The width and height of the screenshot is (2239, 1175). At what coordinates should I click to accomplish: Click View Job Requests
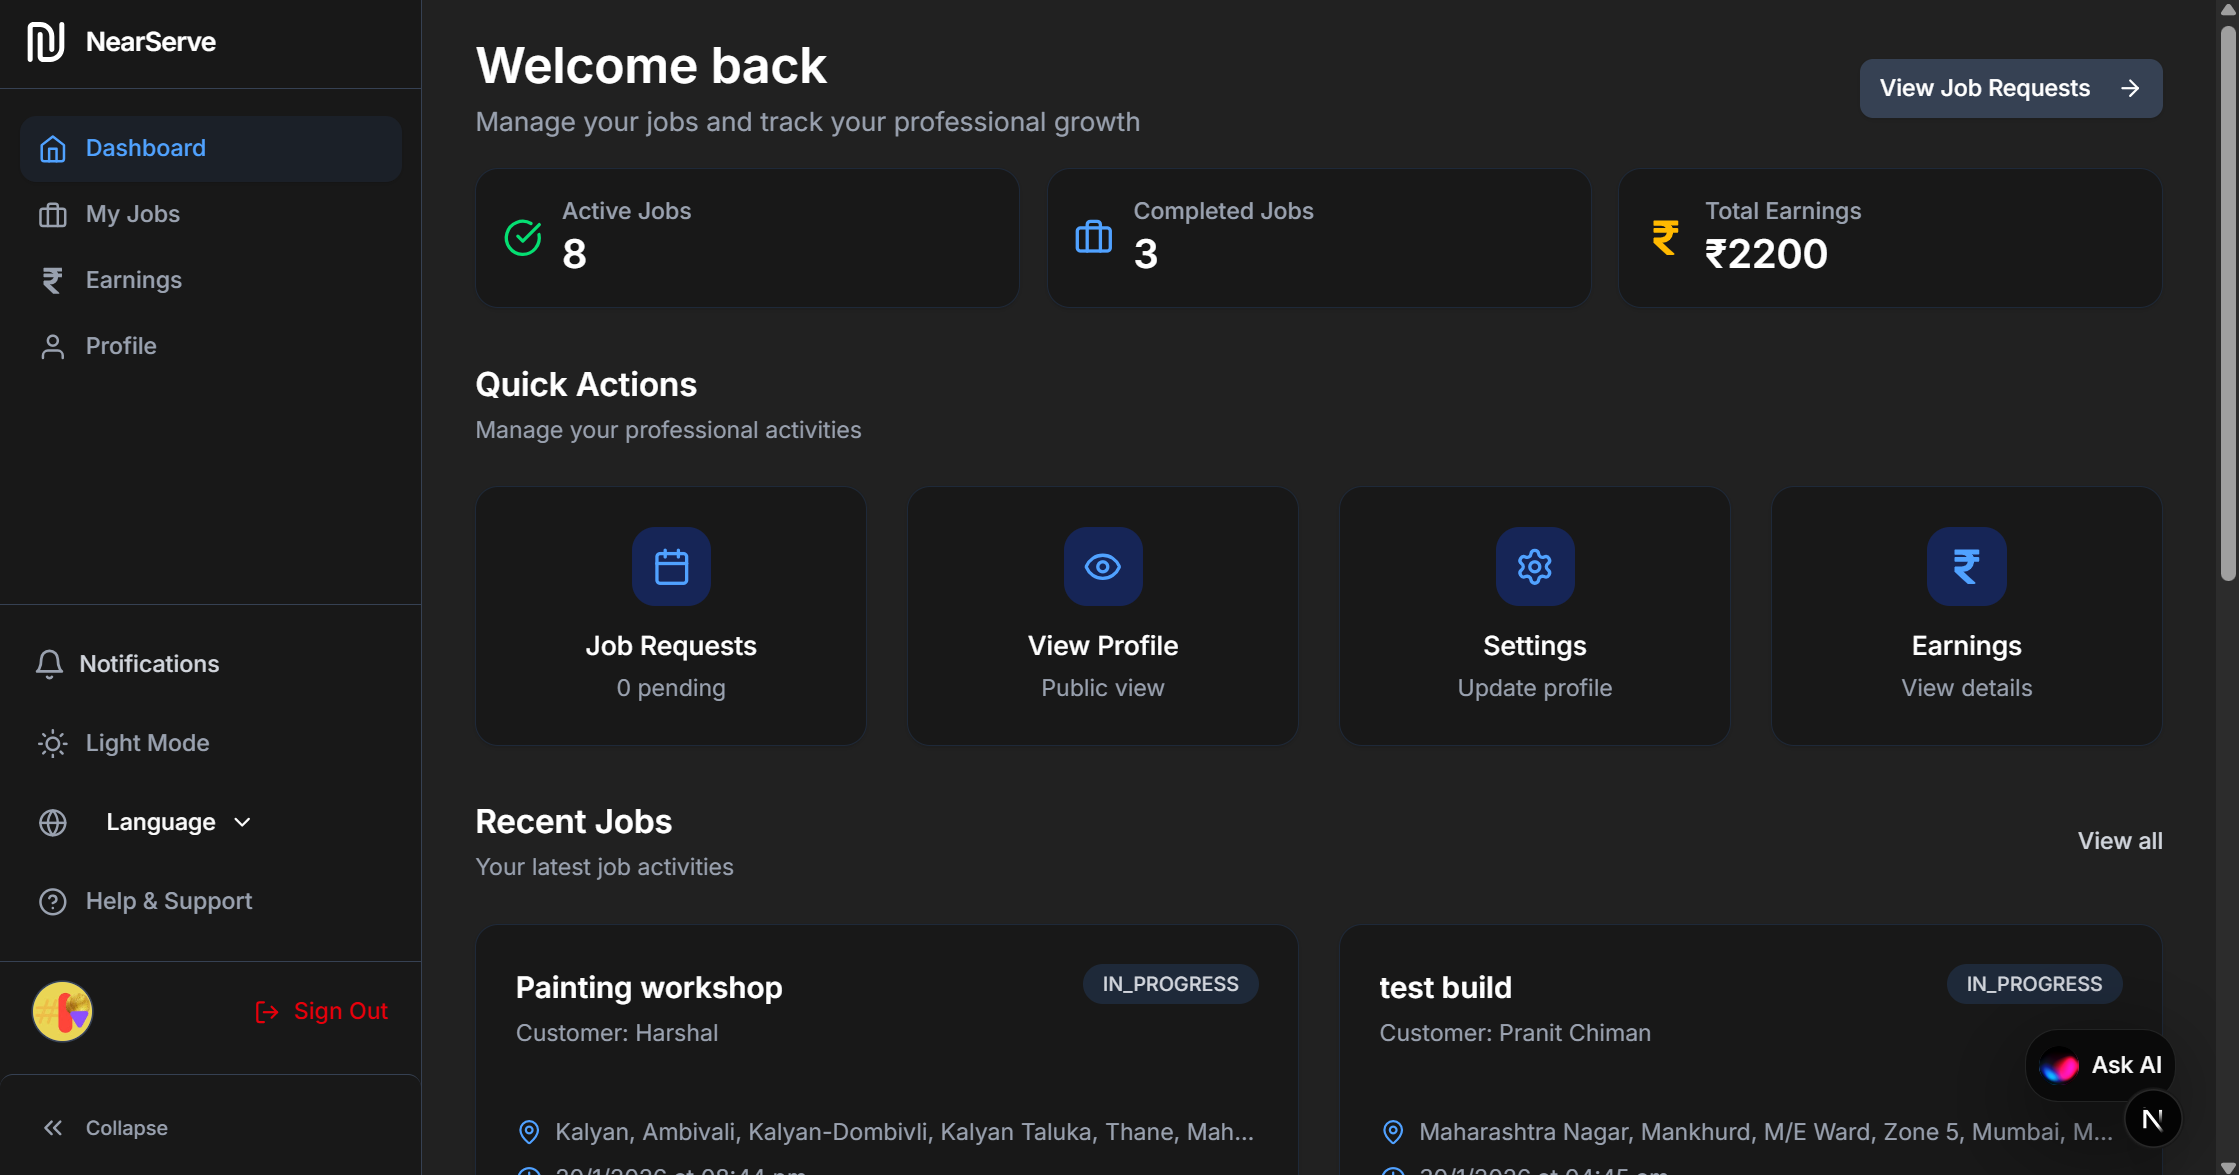(x=2010, y=88)
